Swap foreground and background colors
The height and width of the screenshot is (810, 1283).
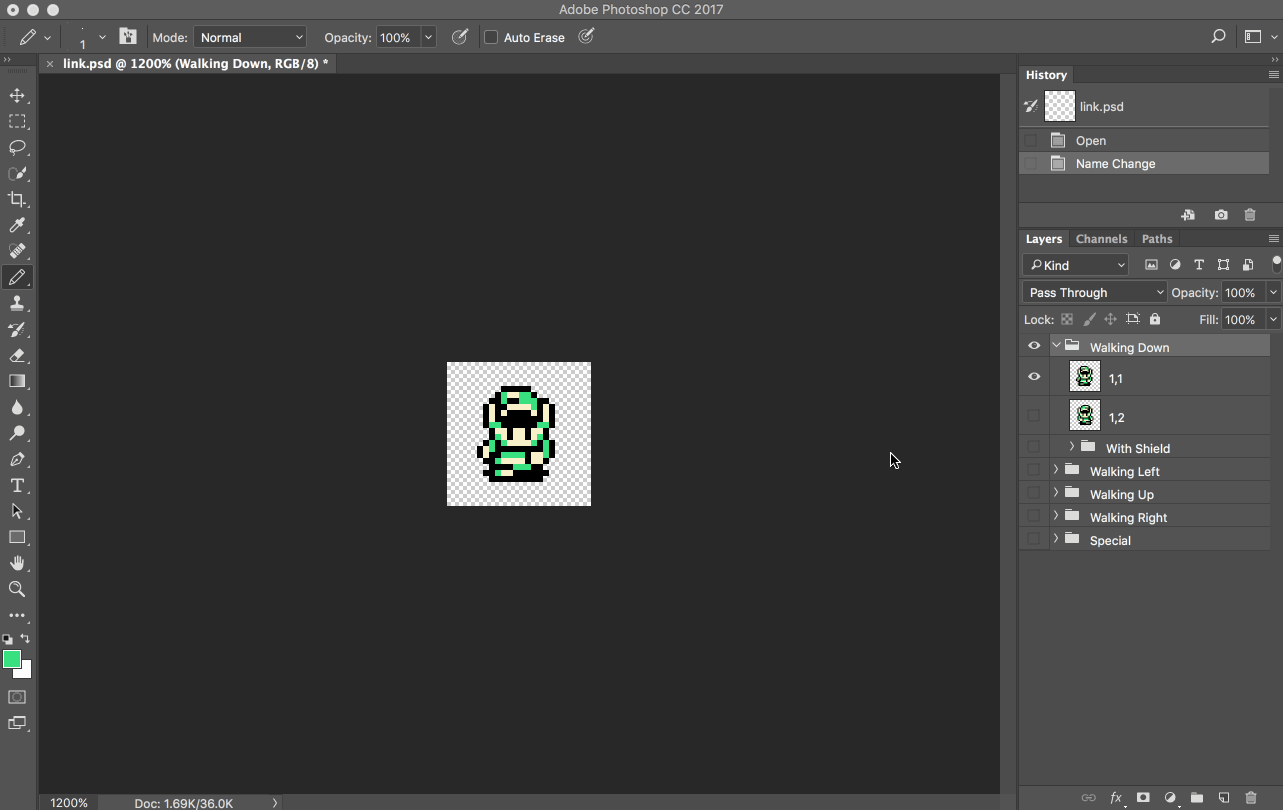(25, 638)
